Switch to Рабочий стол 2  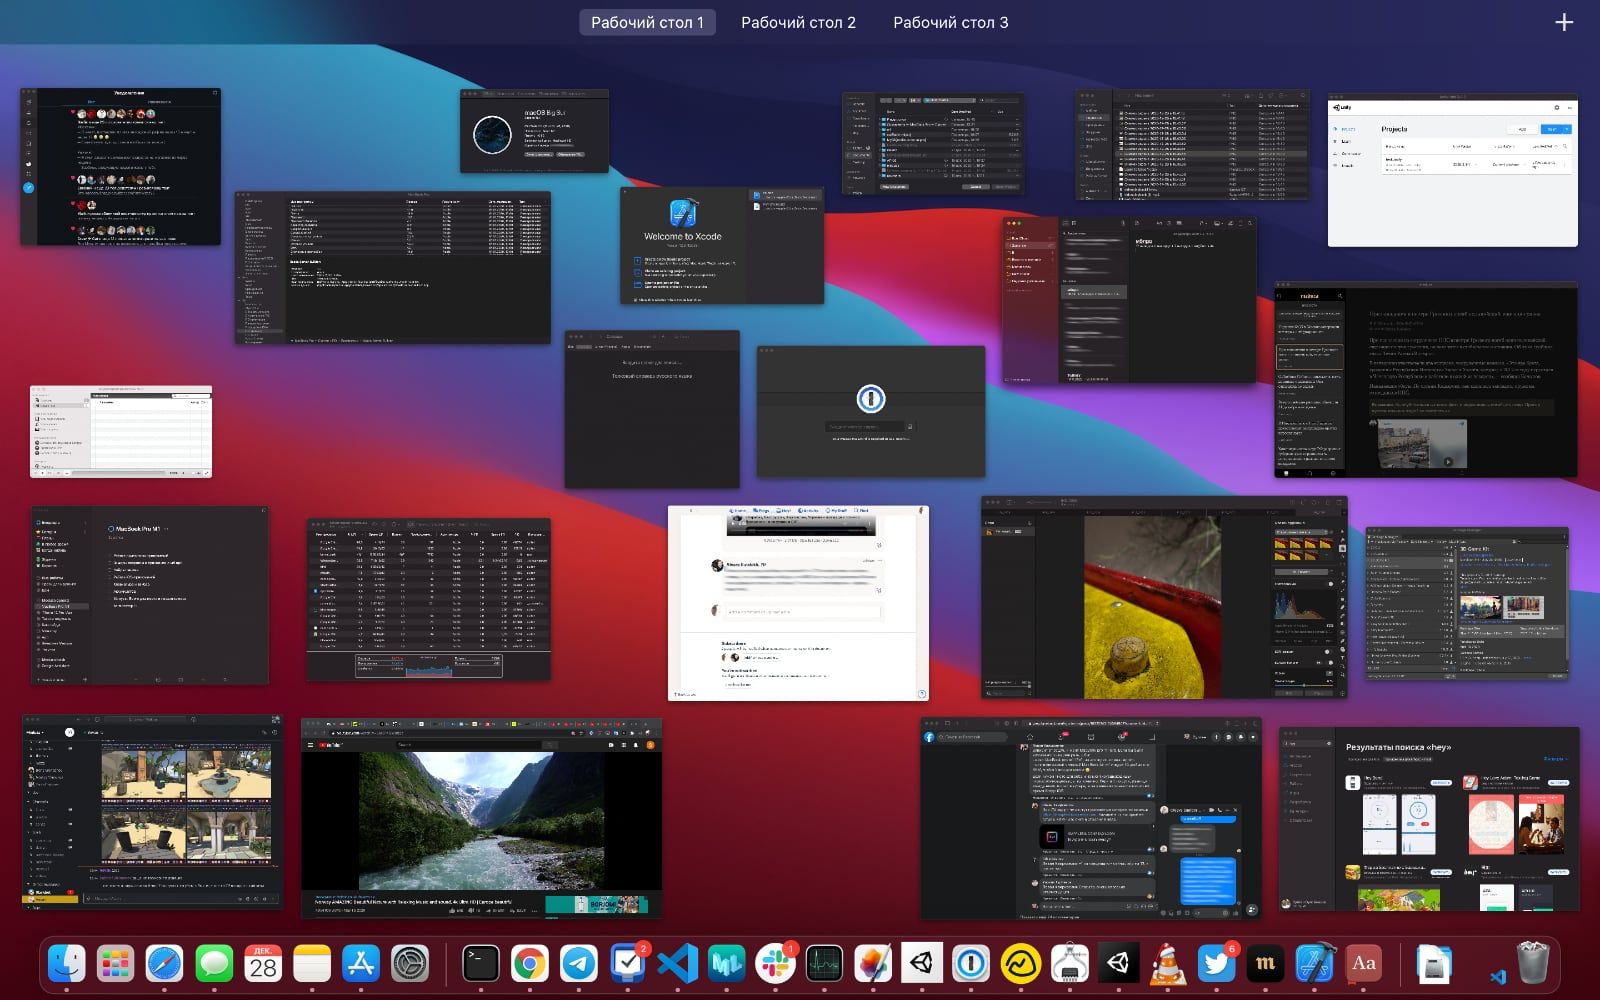tap(798, 22)
